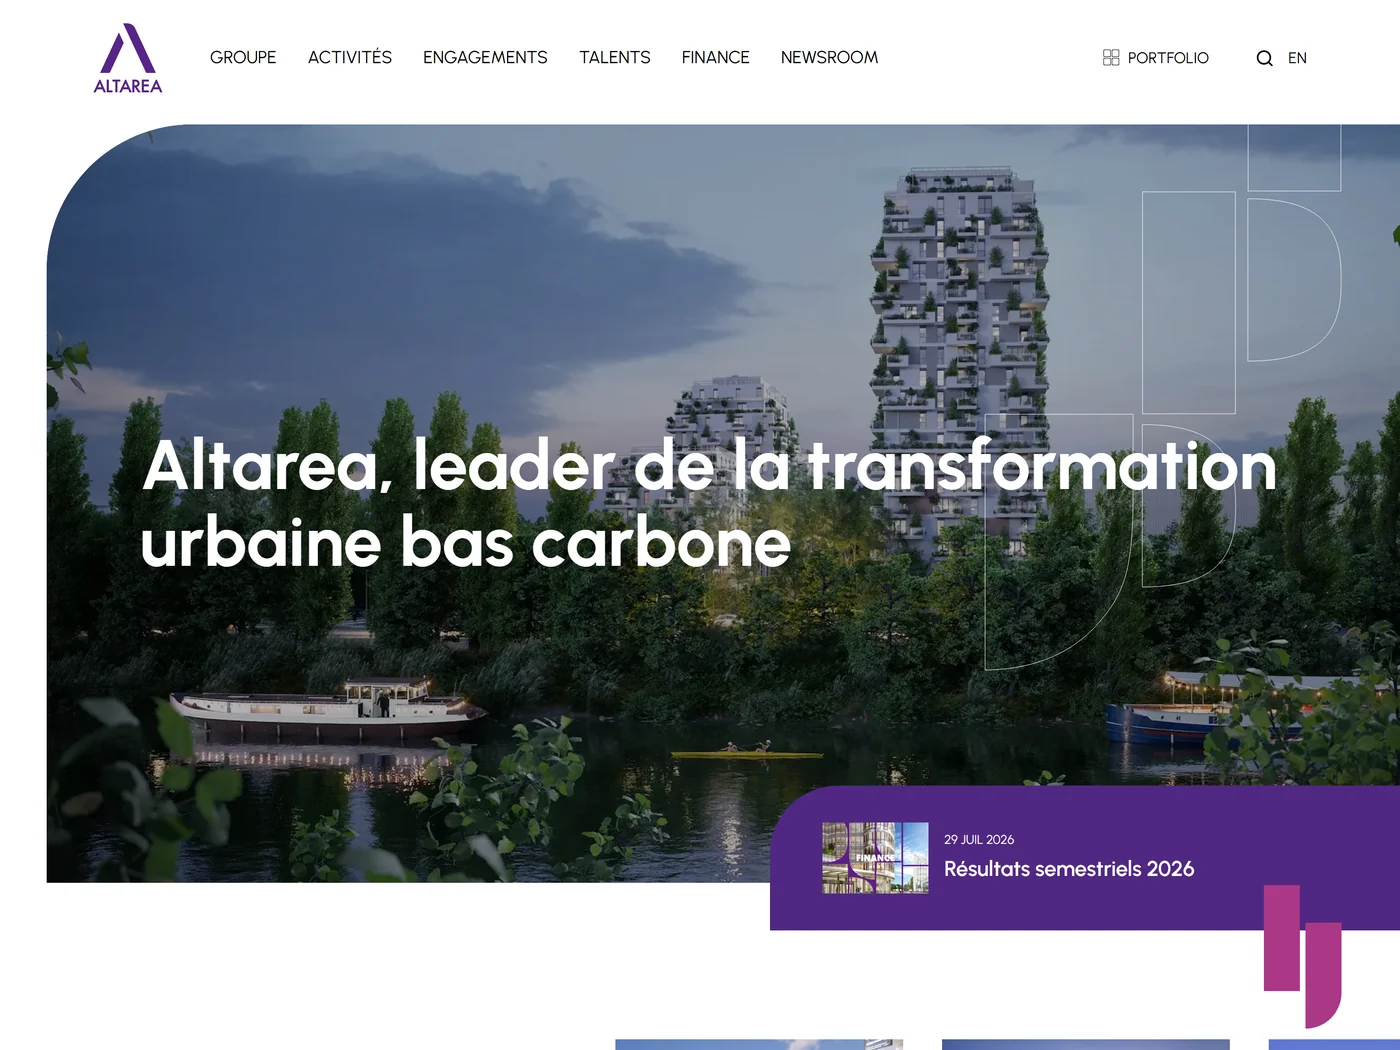Open the ENGAGEMENTS menu
Image resolution: width=1400 pixels, height=1050 pixels.
tap(485, 58)
